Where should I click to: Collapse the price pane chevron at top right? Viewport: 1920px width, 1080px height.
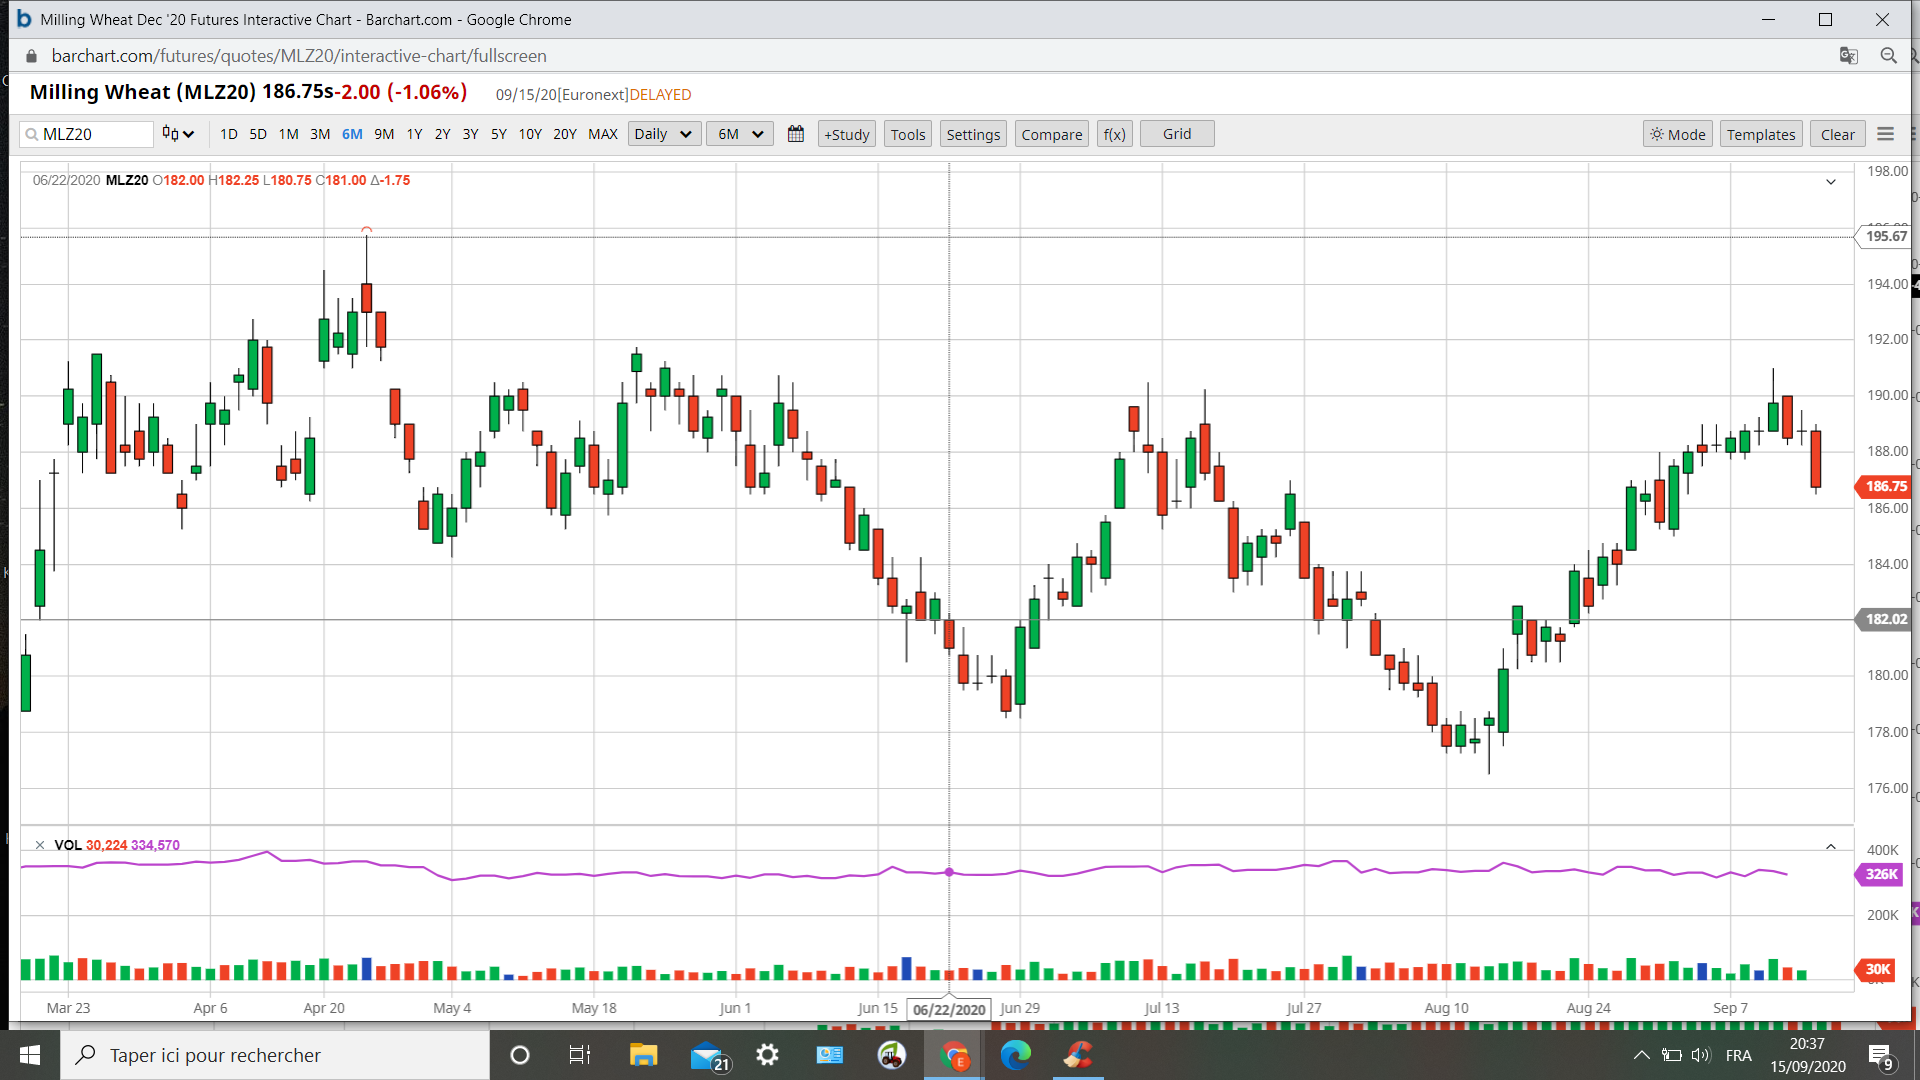[x=1830, y=182]
